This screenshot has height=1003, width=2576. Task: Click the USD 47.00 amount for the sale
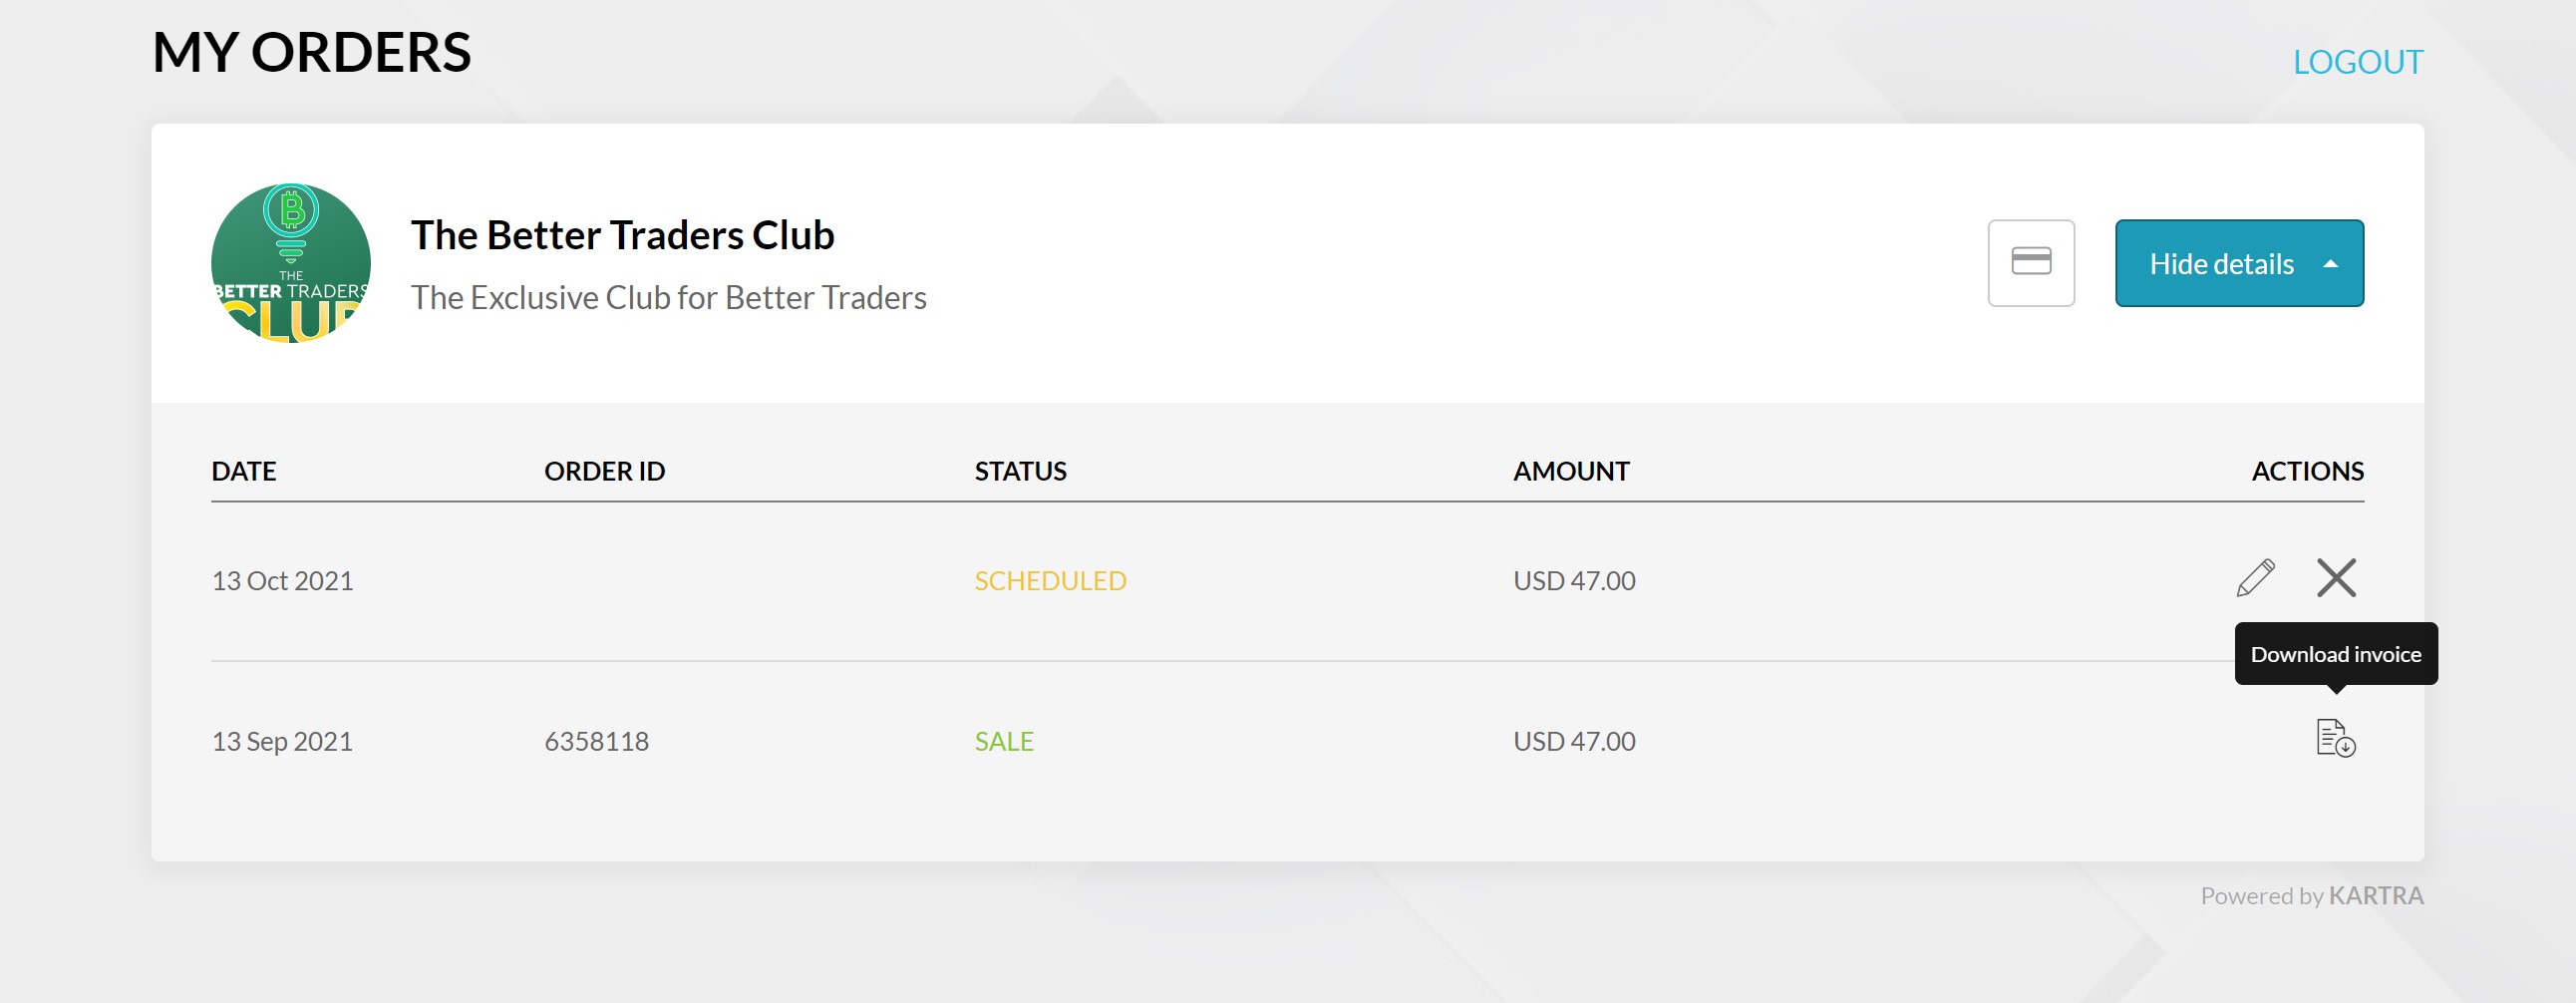point(1573,740)
